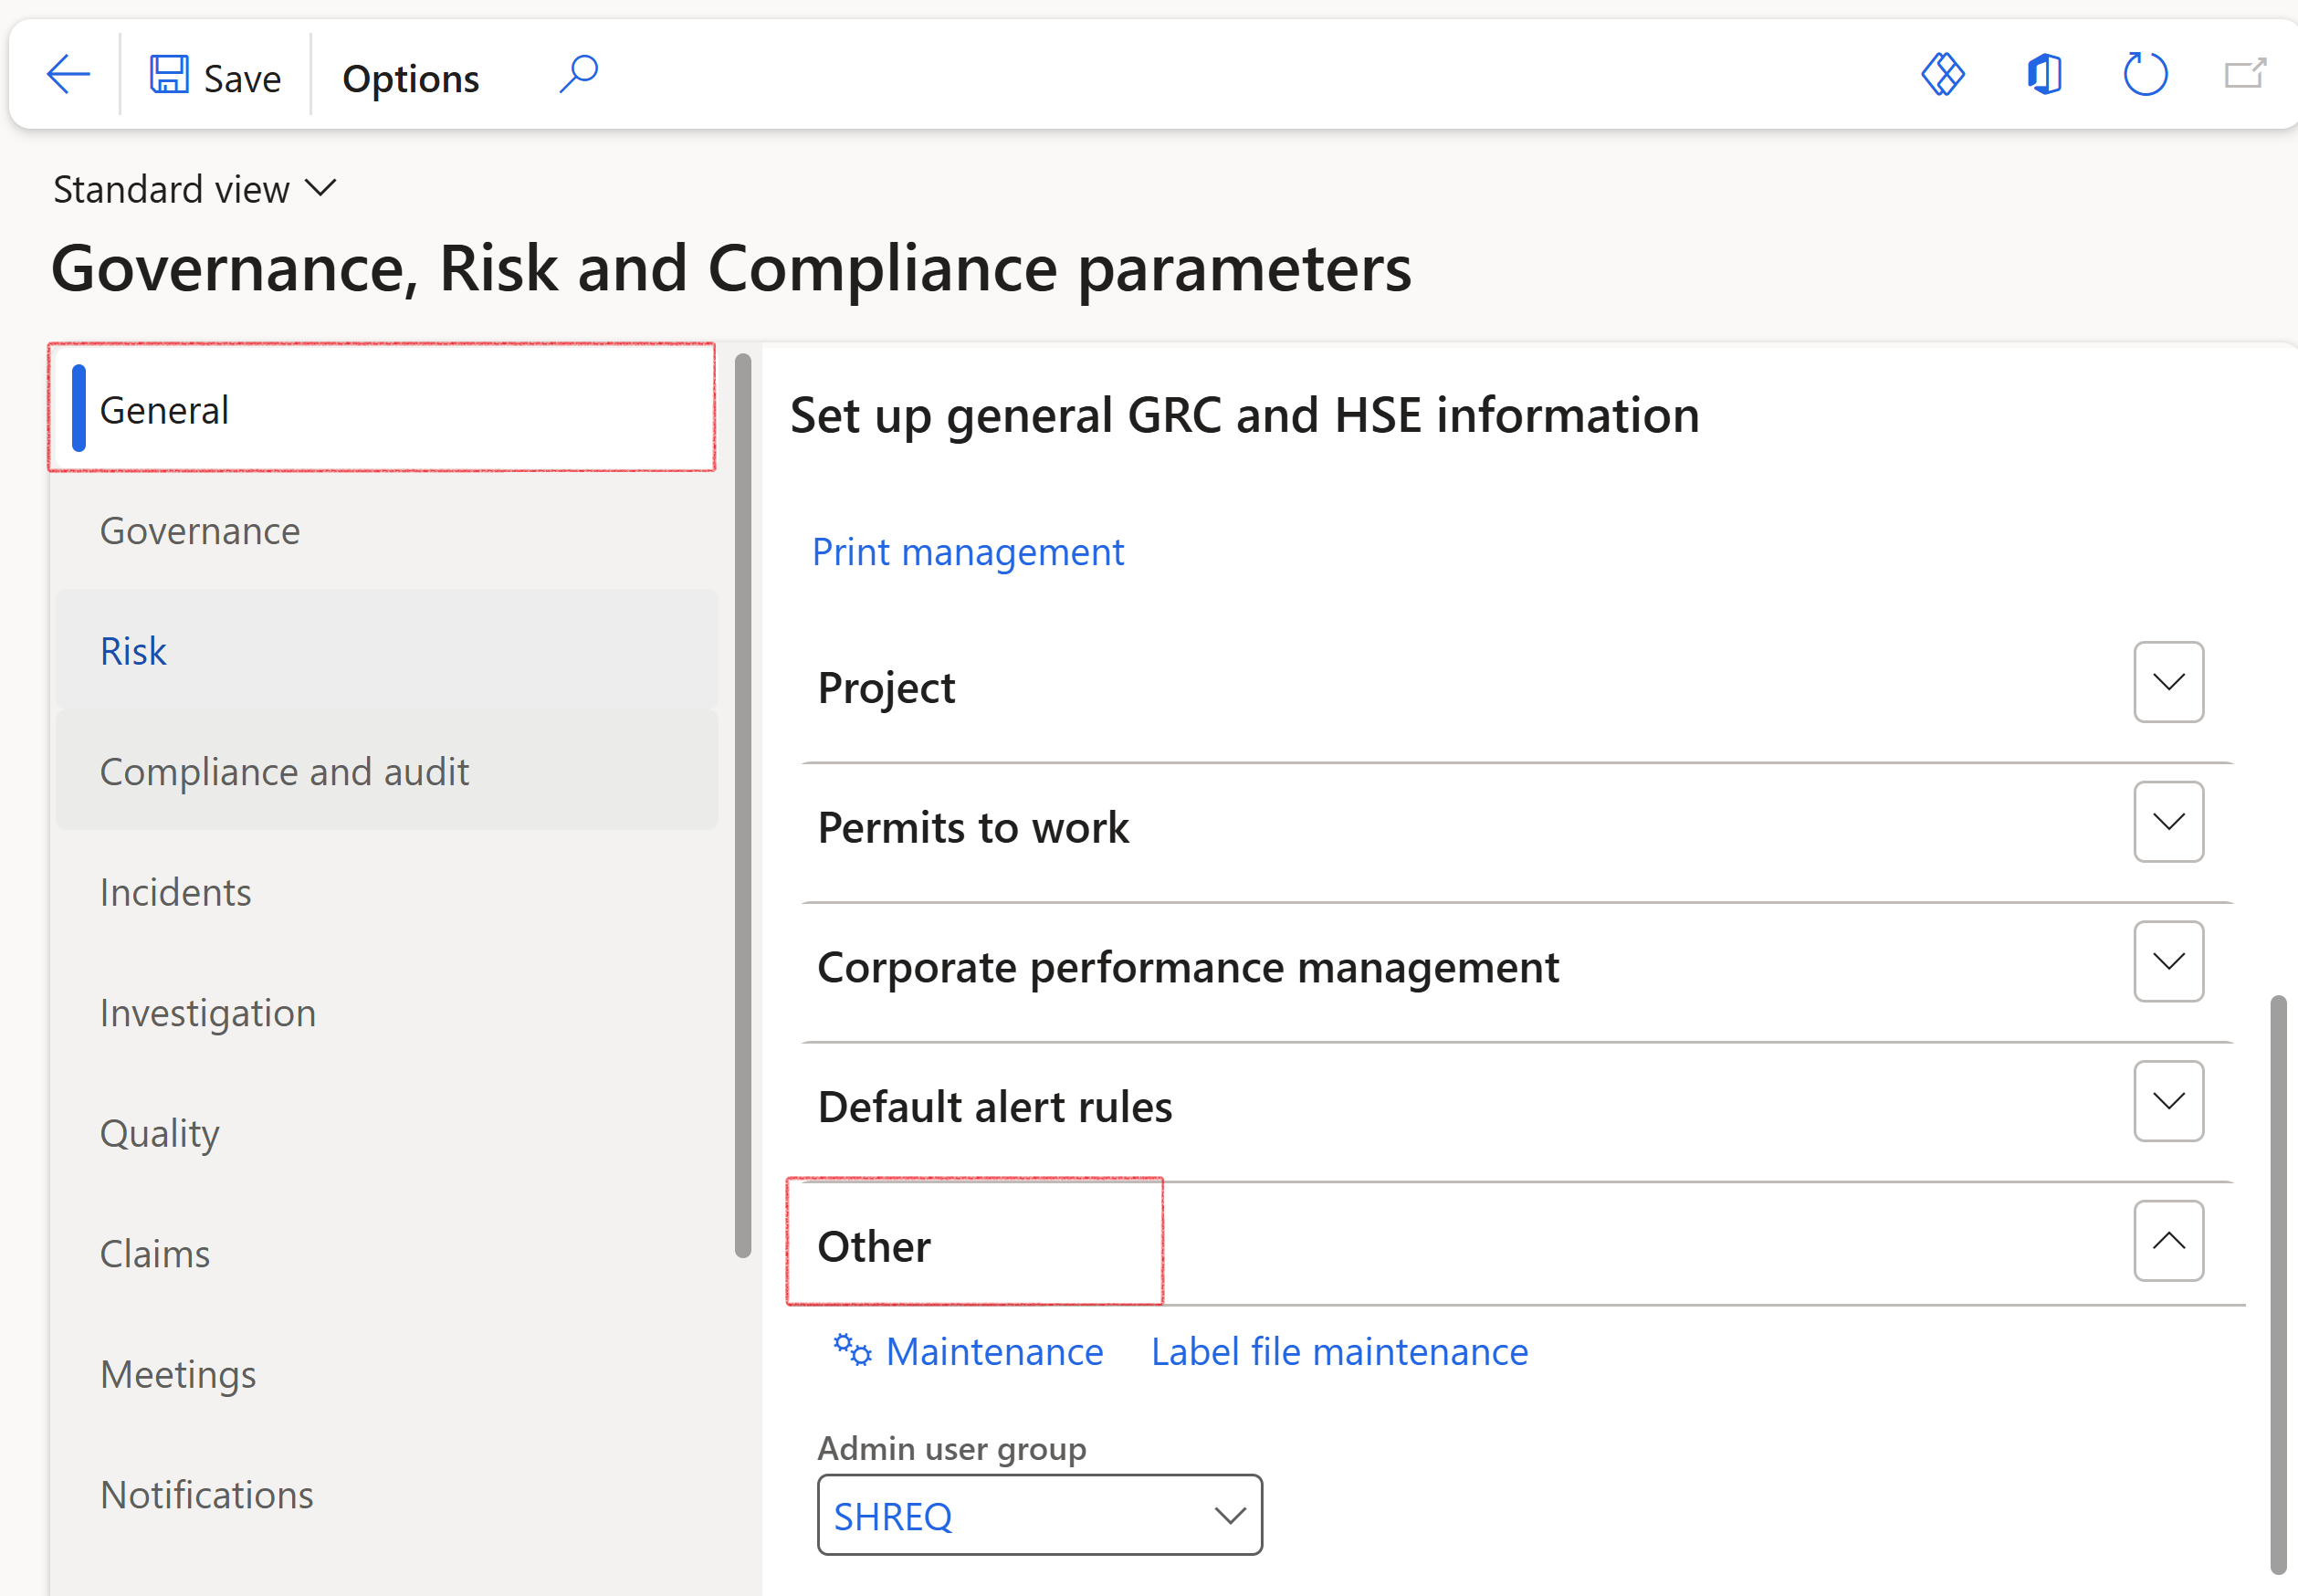Click the Save floppy disk icon
The image size is (2298, 1596).
[169, 75]
